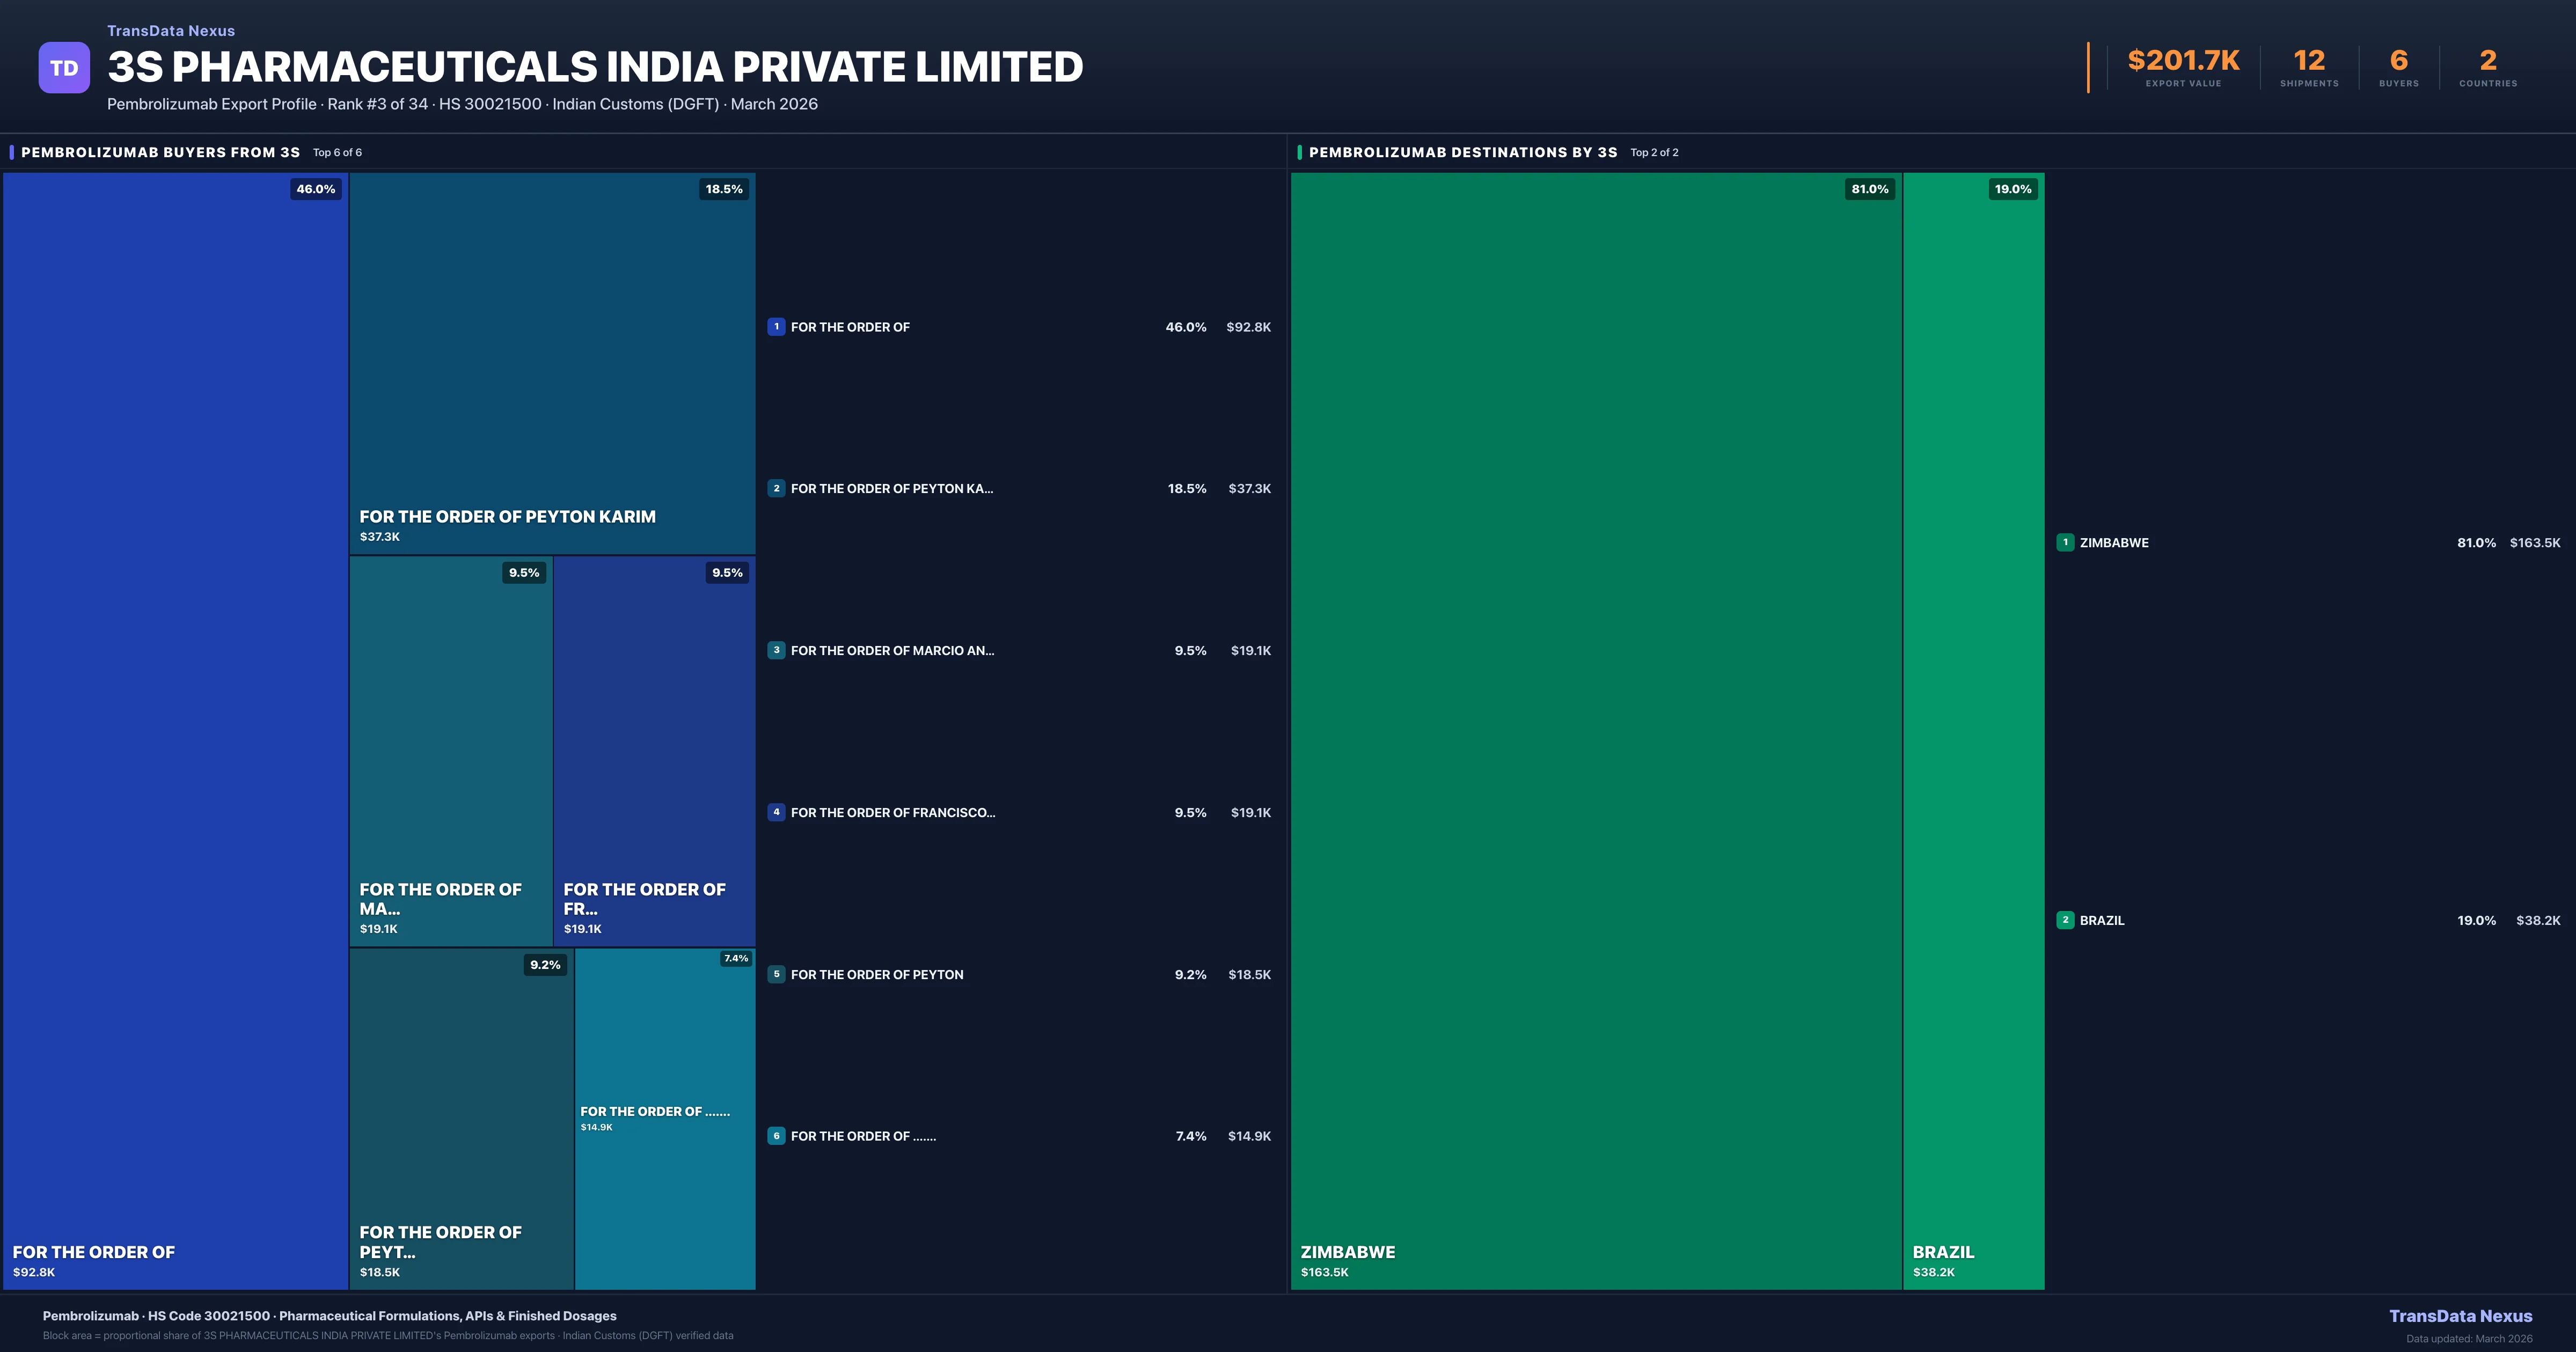2576x1352 pixels.
Task: Click rank 4 badge beside Francisco... entry
Action: 776,812
